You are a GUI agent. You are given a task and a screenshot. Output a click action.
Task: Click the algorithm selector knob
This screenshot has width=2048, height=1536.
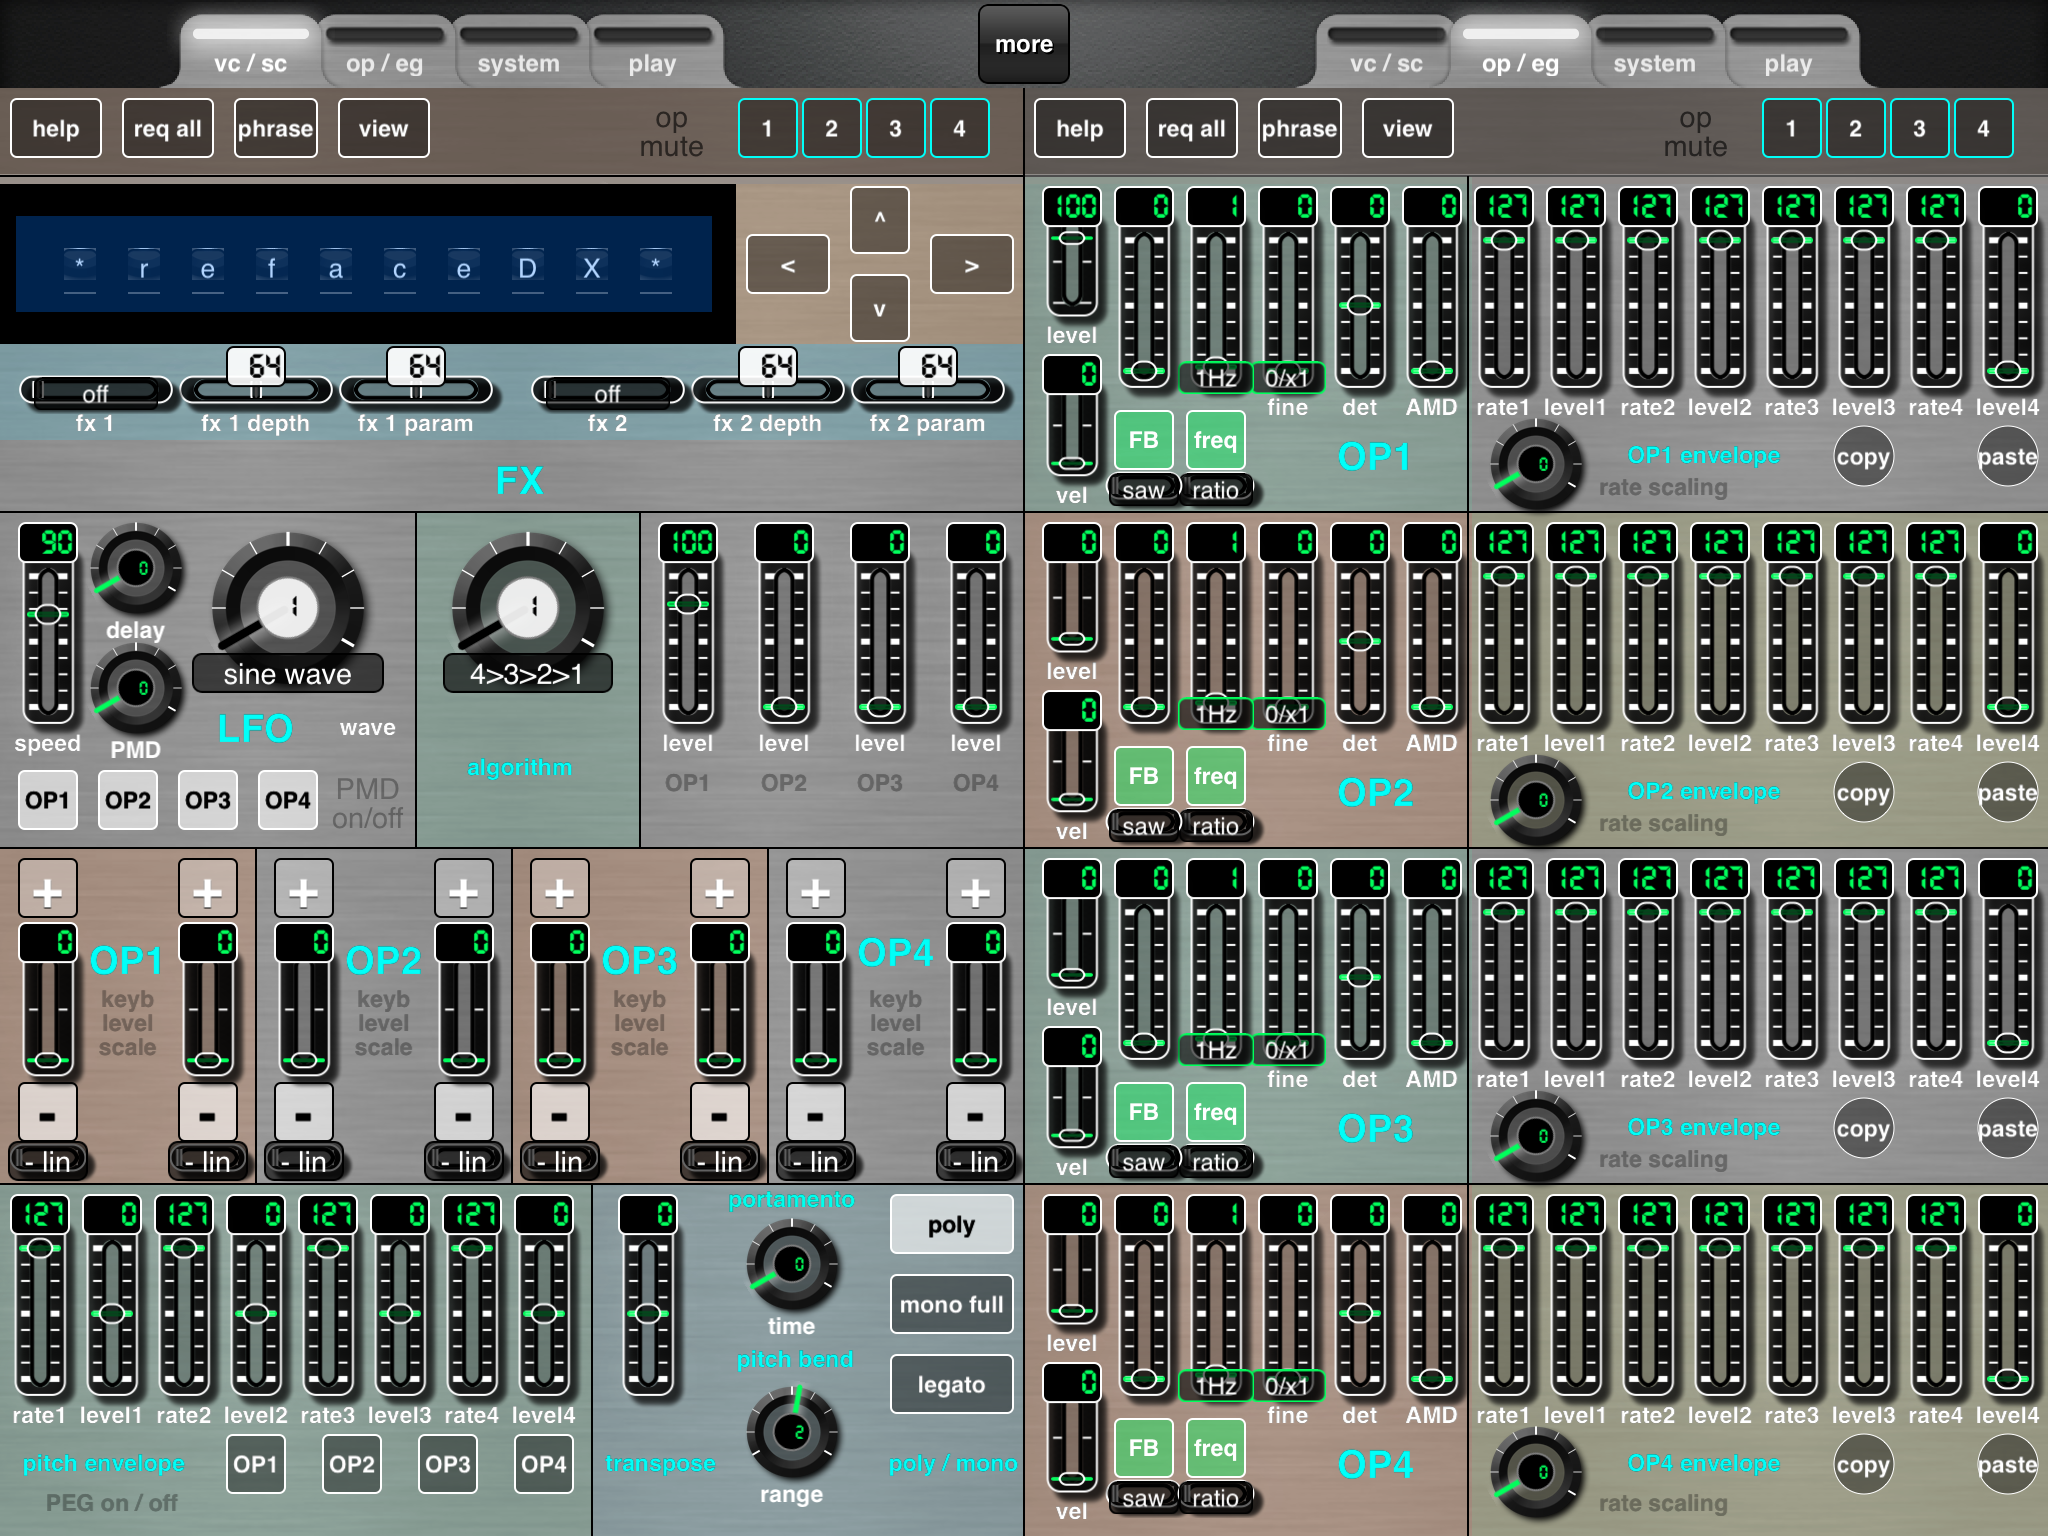(528, 606)
